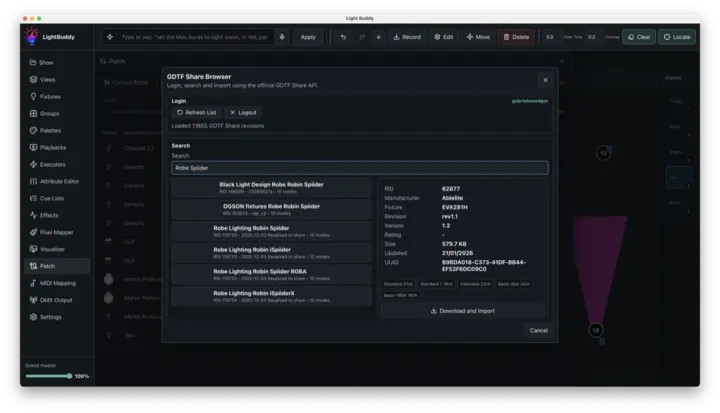This screenshot has width=720, height=413.
Task: Click the Edit toolbar button
Action: 444,37
